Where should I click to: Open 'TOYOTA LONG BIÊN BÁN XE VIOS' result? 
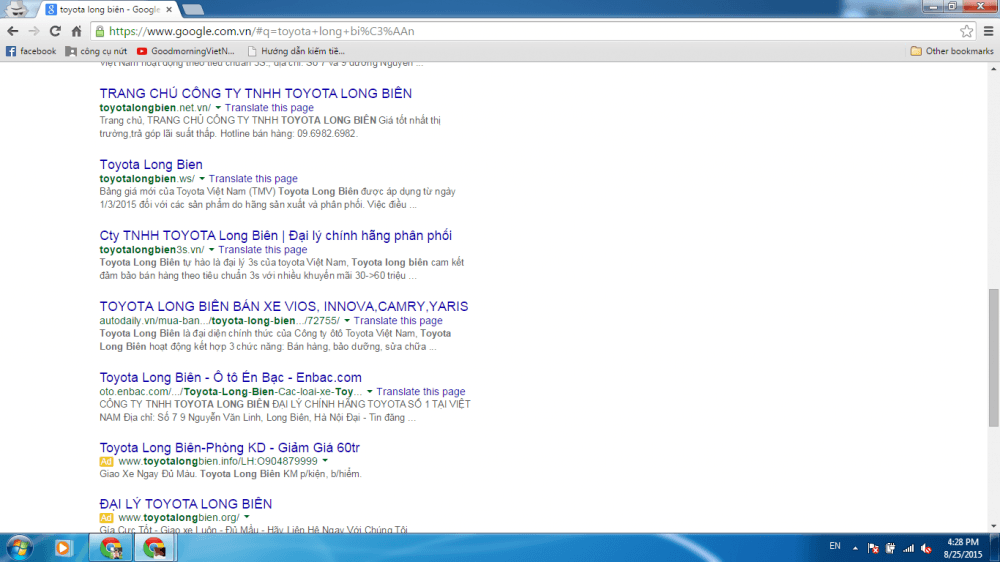pos(284,306)
